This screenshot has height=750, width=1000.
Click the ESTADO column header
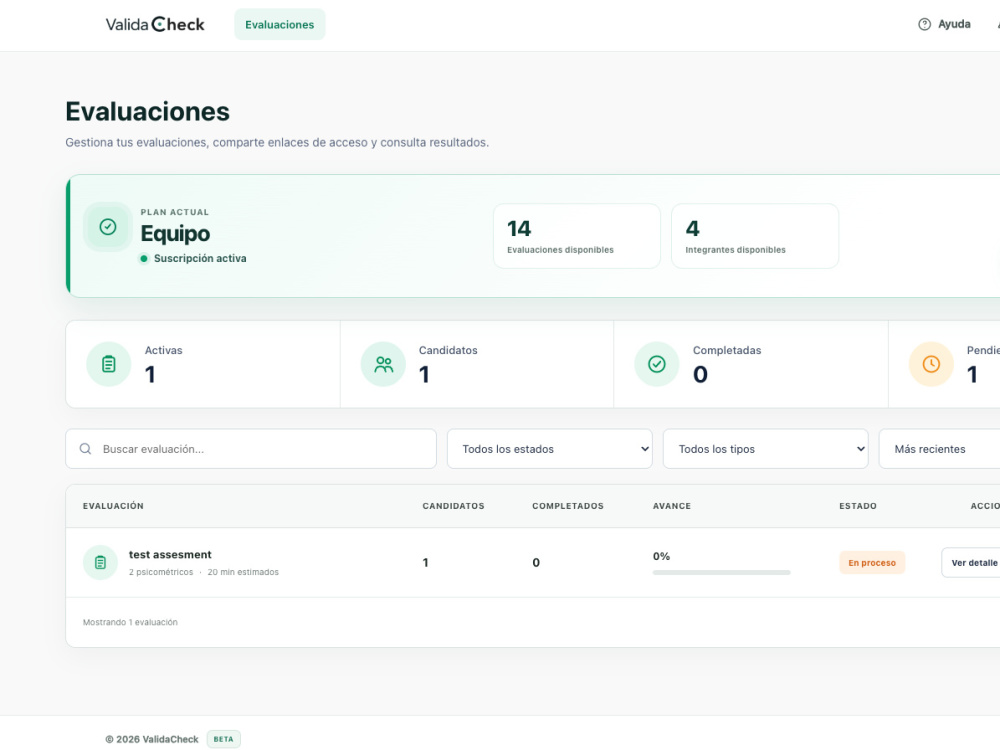click(x=858, y=506)
